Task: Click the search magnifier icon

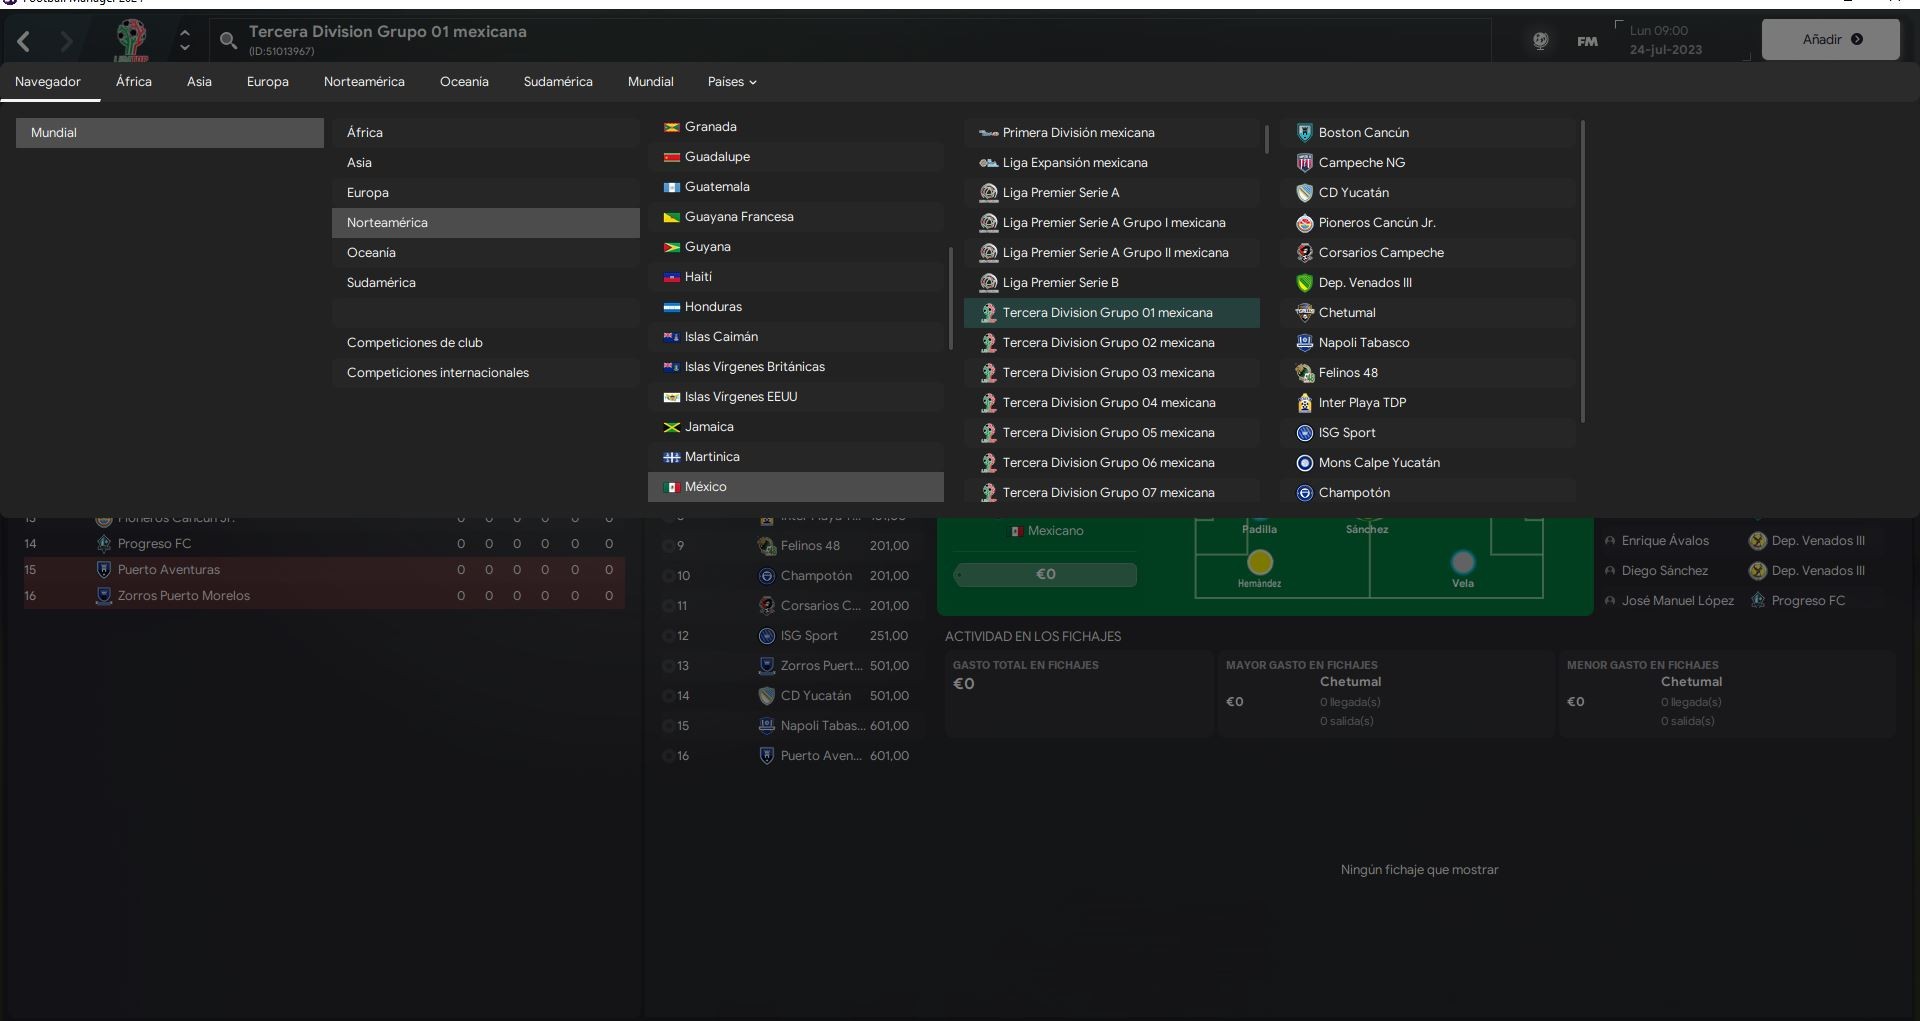Action: (x=228, y=41)
